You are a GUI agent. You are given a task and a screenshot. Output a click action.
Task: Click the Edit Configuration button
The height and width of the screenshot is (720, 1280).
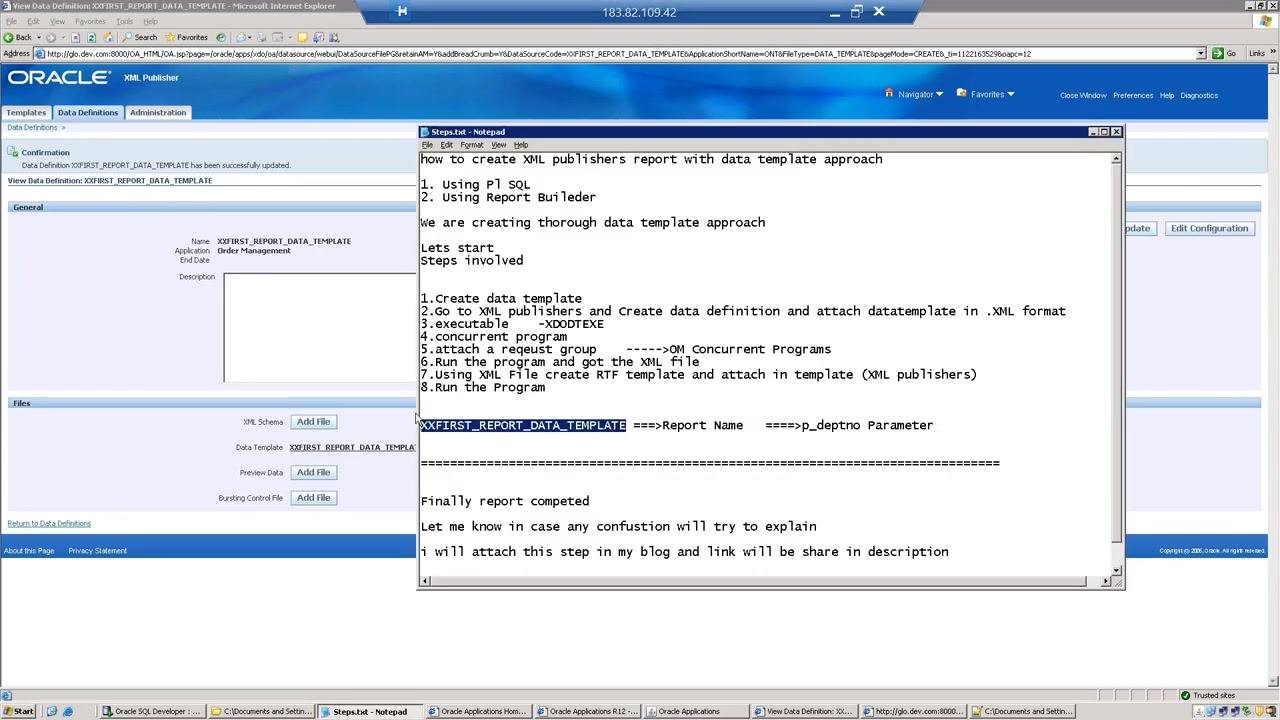[x=1210, y=228]
